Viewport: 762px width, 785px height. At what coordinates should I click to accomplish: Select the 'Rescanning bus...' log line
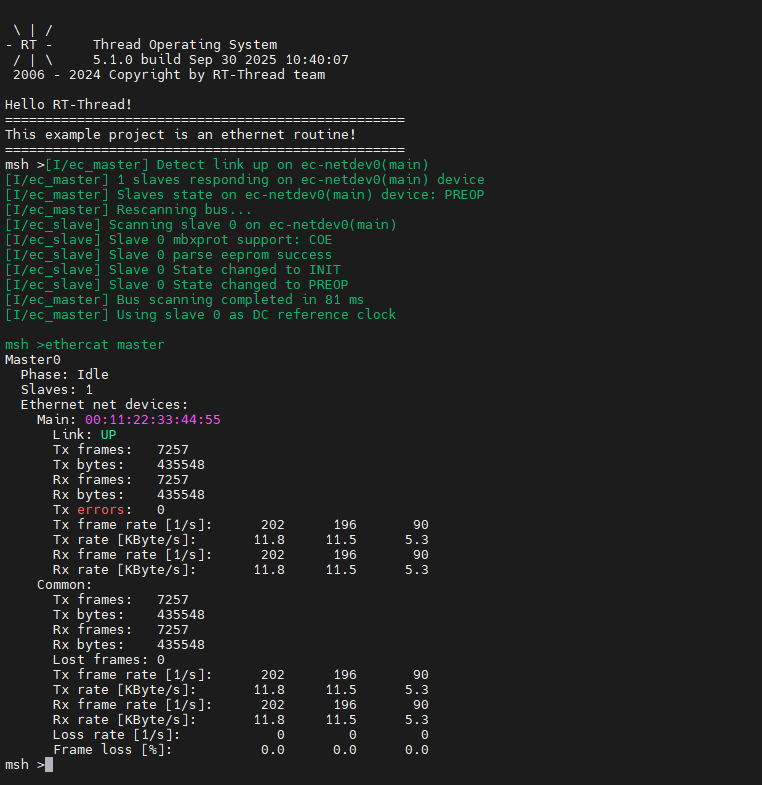130,210
